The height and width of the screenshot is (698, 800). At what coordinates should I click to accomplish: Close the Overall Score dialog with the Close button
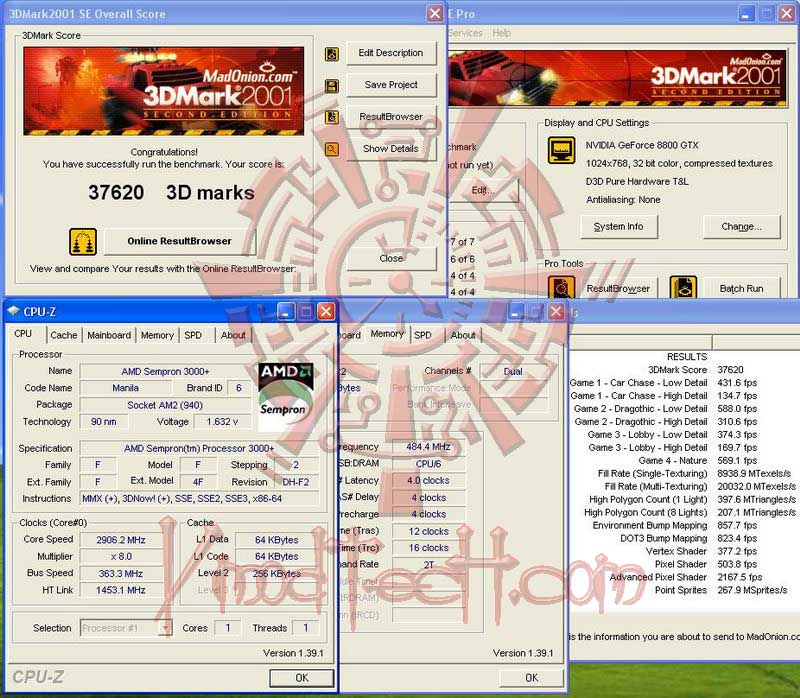[391, 259]
